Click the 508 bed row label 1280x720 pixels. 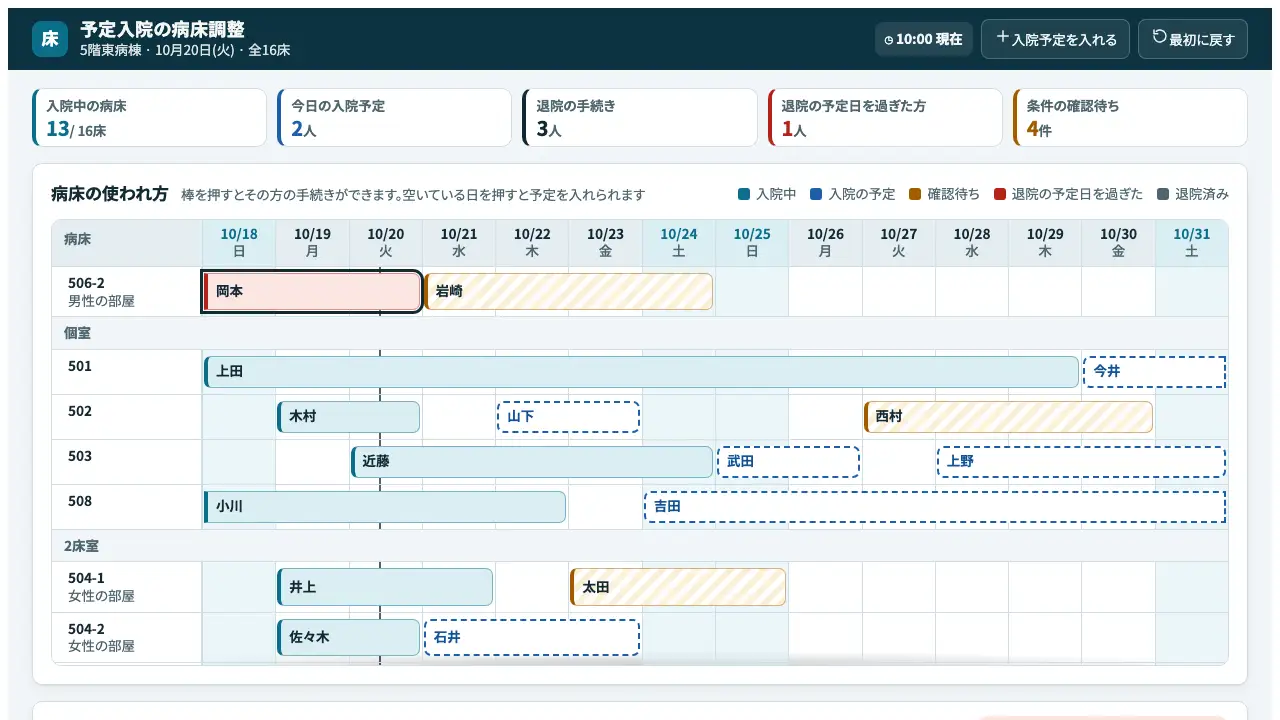point(127,507)
